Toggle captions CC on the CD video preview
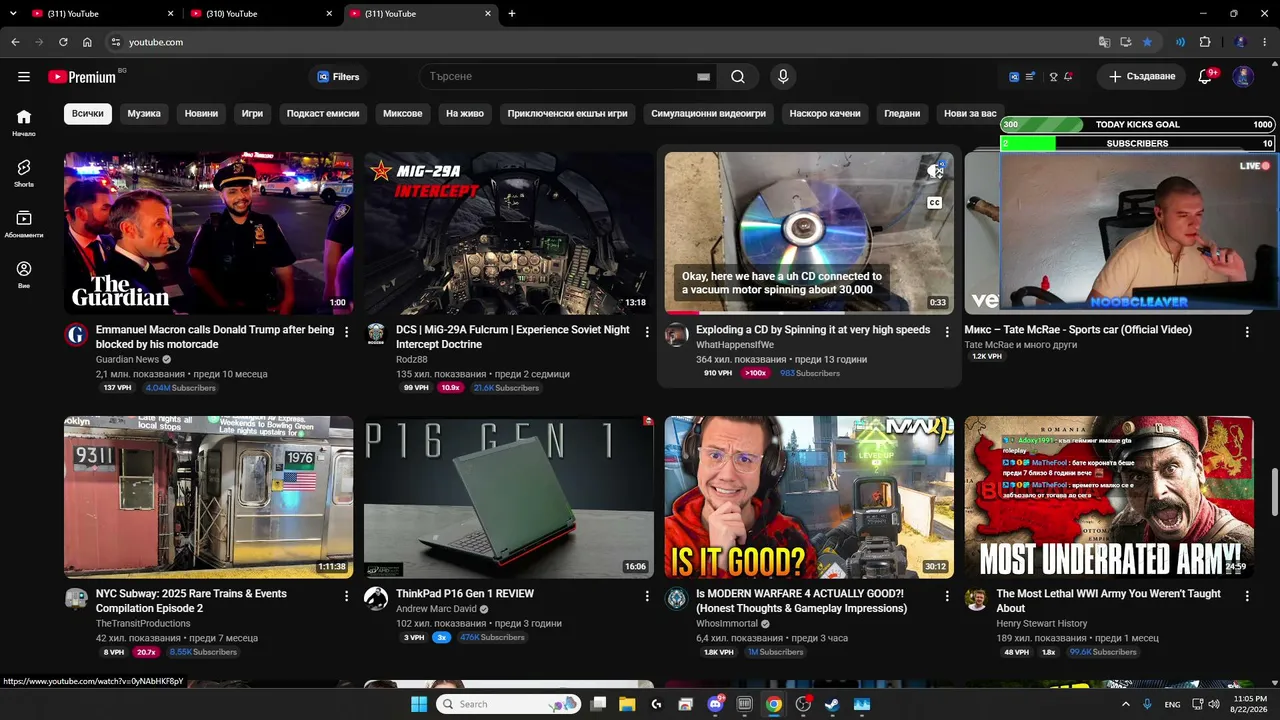Image resolution: width=1280 pixels, height=720 pixels. [934, 203]
